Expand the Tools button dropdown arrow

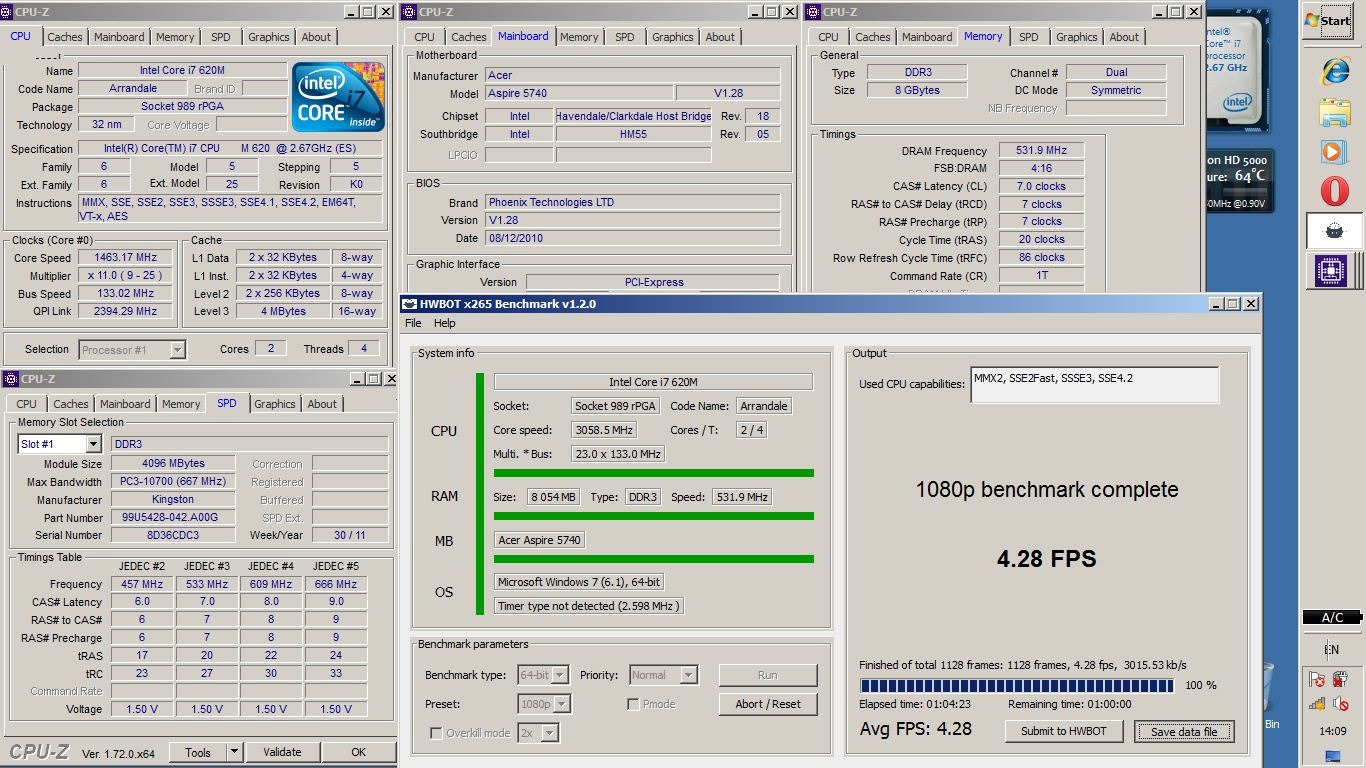tap(235, 752)
